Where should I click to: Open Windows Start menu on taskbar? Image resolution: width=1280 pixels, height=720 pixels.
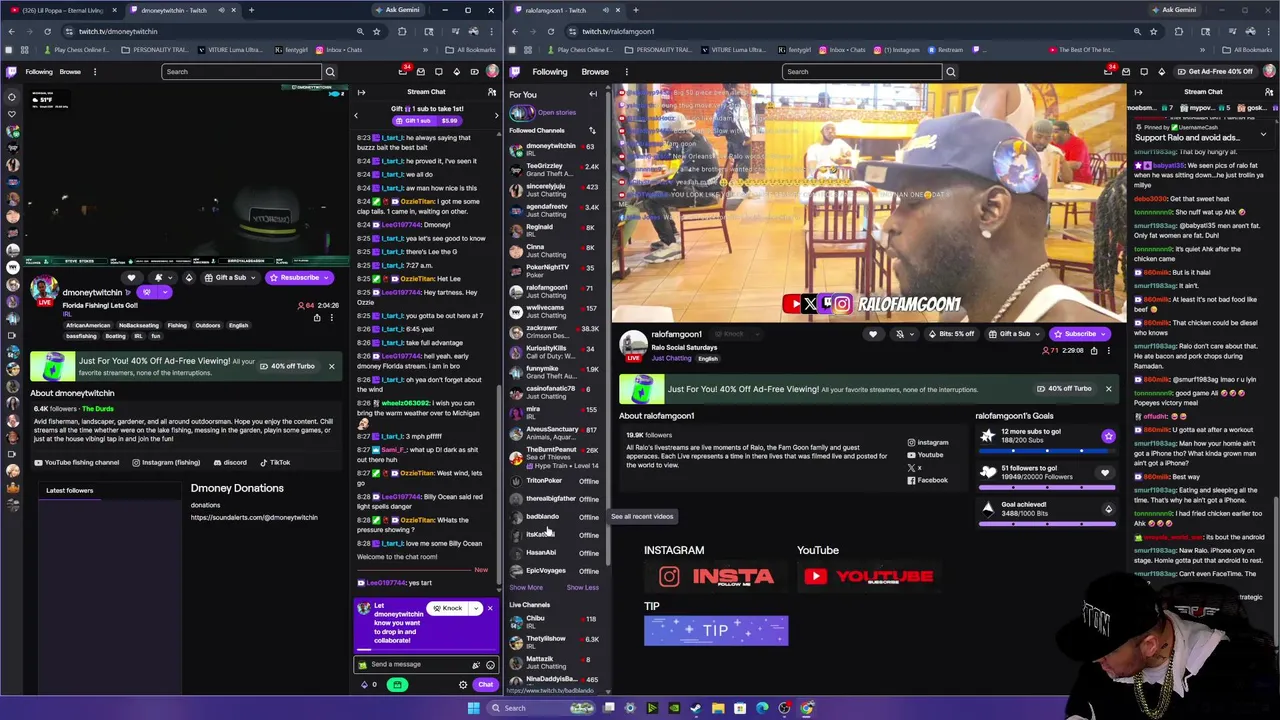point(473,708)
